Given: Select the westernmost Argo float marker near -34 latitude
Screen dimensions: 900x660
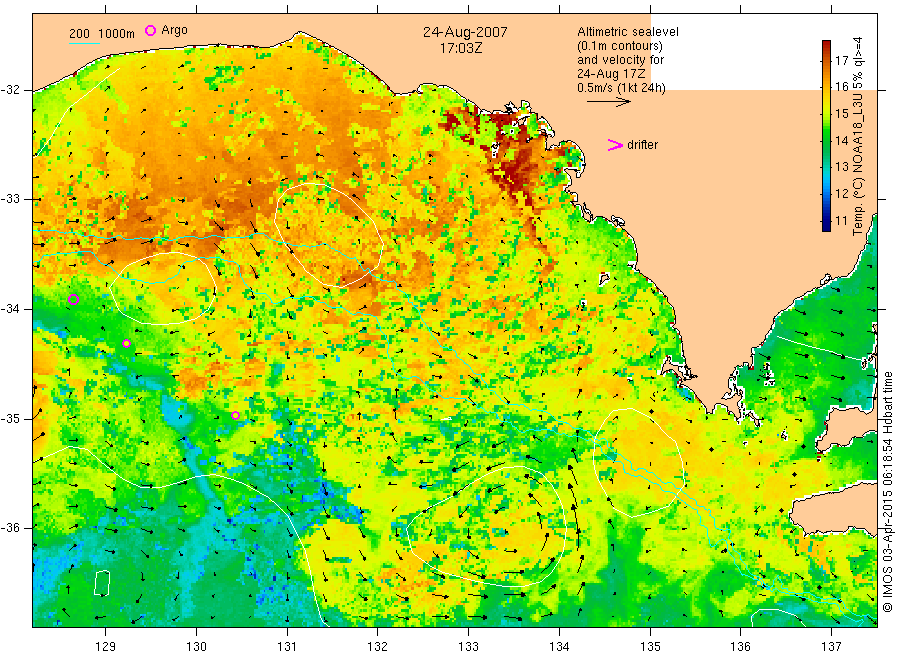Looking at the screenshot, I should coord(73,299).
